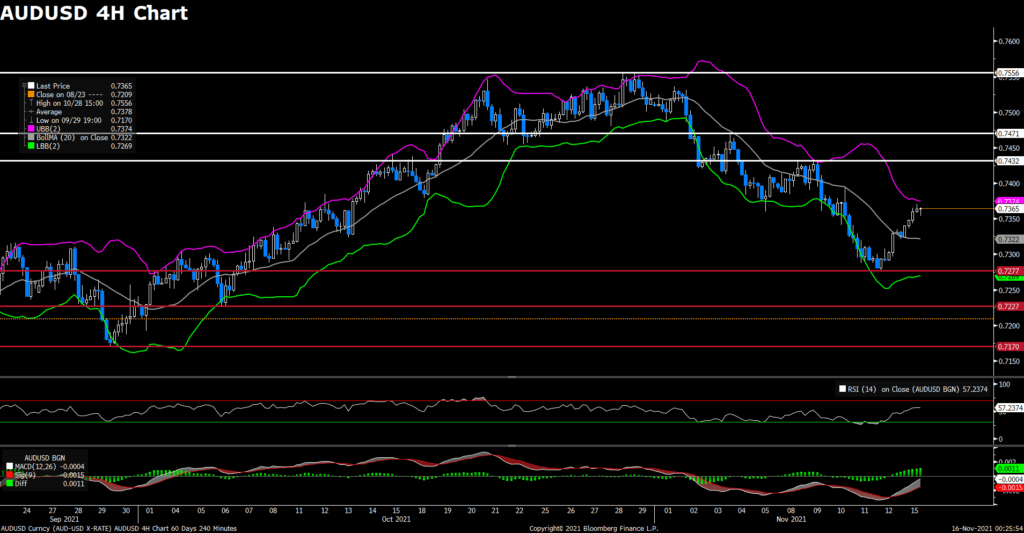Click the RSI axis value tag 57.2374
The height and width of the screenshot is (533, 1024).
click(1009, 408)
